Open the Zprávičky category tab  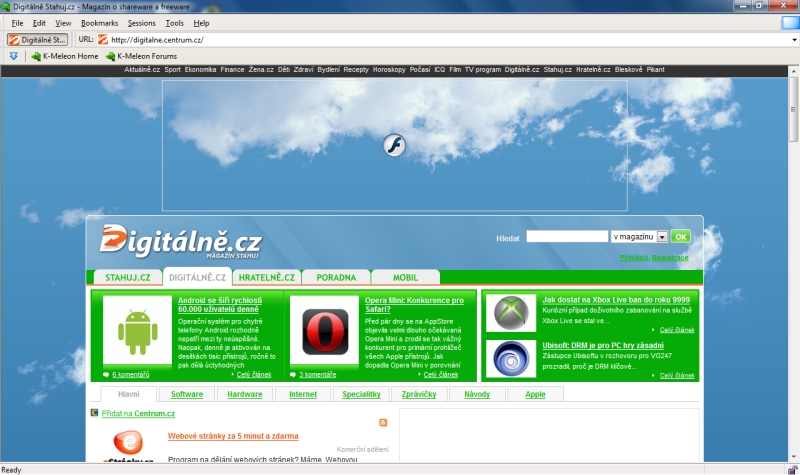(x=419, y=394)
